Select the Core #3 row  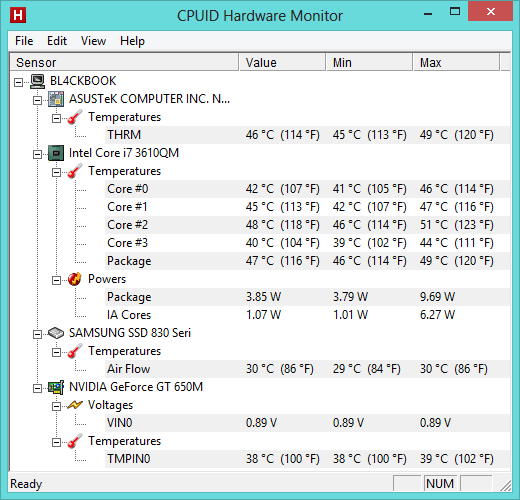point(307,243)
